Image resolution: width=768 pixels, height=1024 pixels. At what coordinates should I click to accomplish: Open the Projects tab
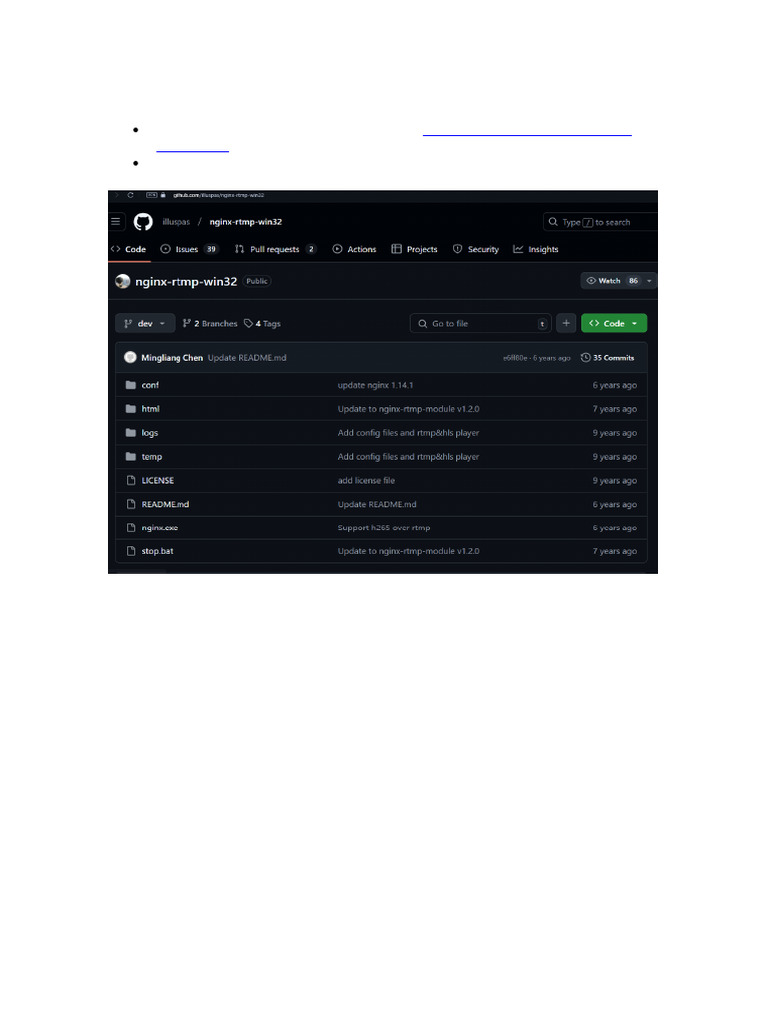click(415, 249)
